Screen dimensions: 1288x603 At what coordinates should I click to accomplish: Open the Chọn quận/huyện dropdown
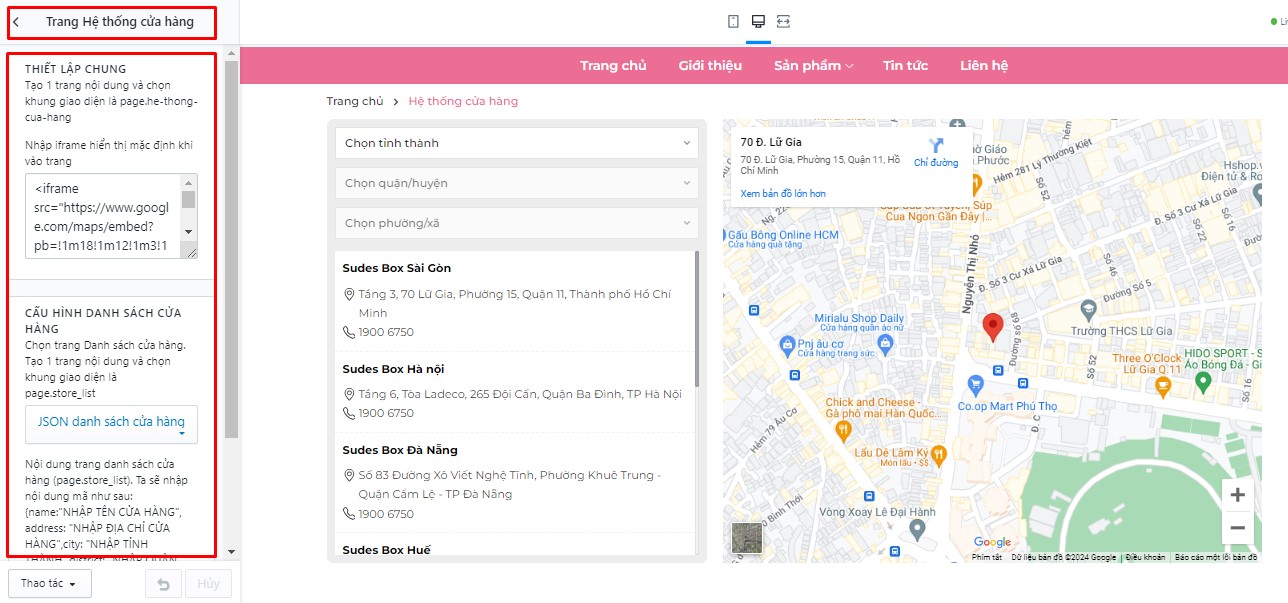pos(517,183)
